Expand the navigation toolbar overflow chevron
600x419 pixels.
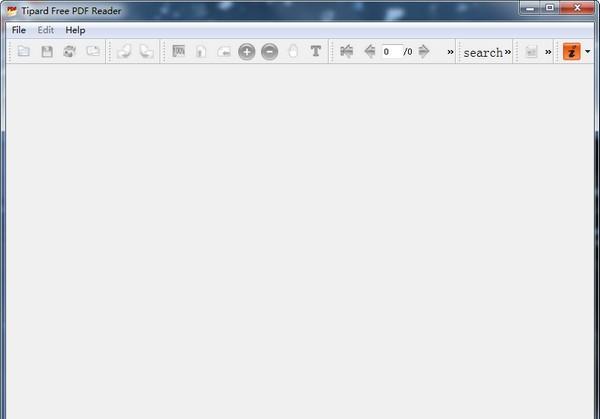[450, 52]
